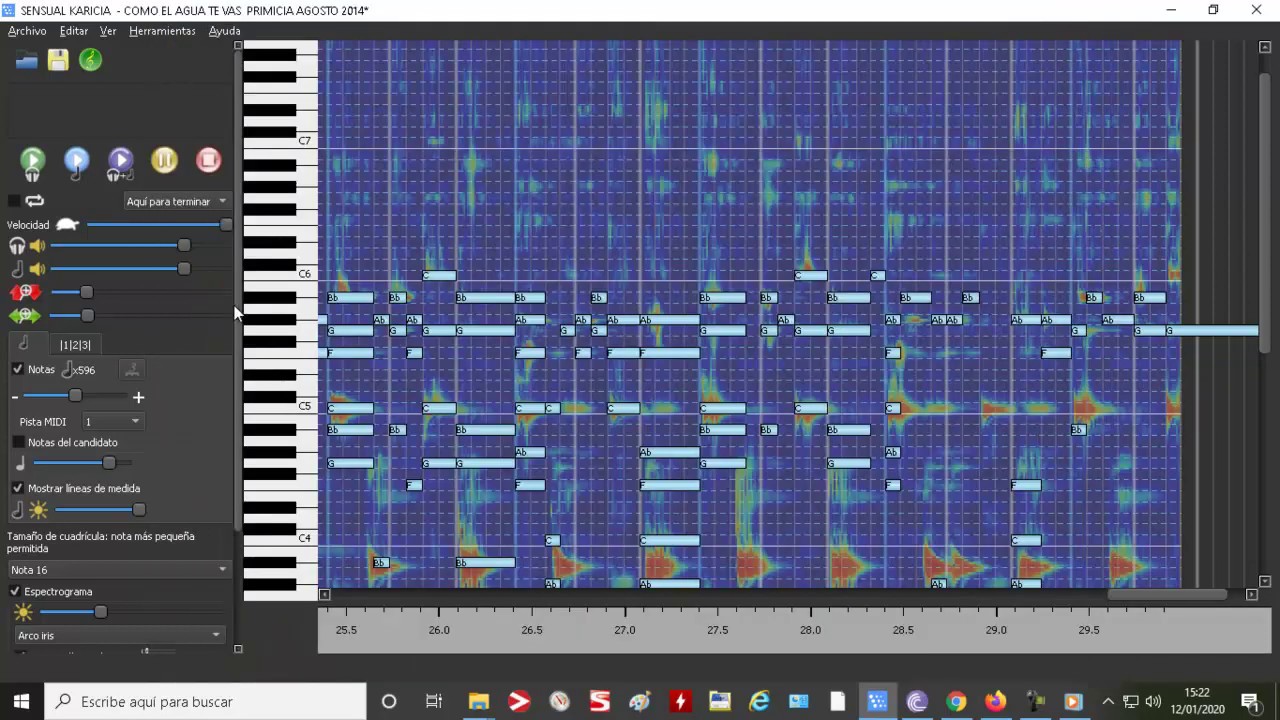Open the Nota 16 grid size dropdown
The width and height of the screenshot is (1280, 720).
[x=118, y=569]
